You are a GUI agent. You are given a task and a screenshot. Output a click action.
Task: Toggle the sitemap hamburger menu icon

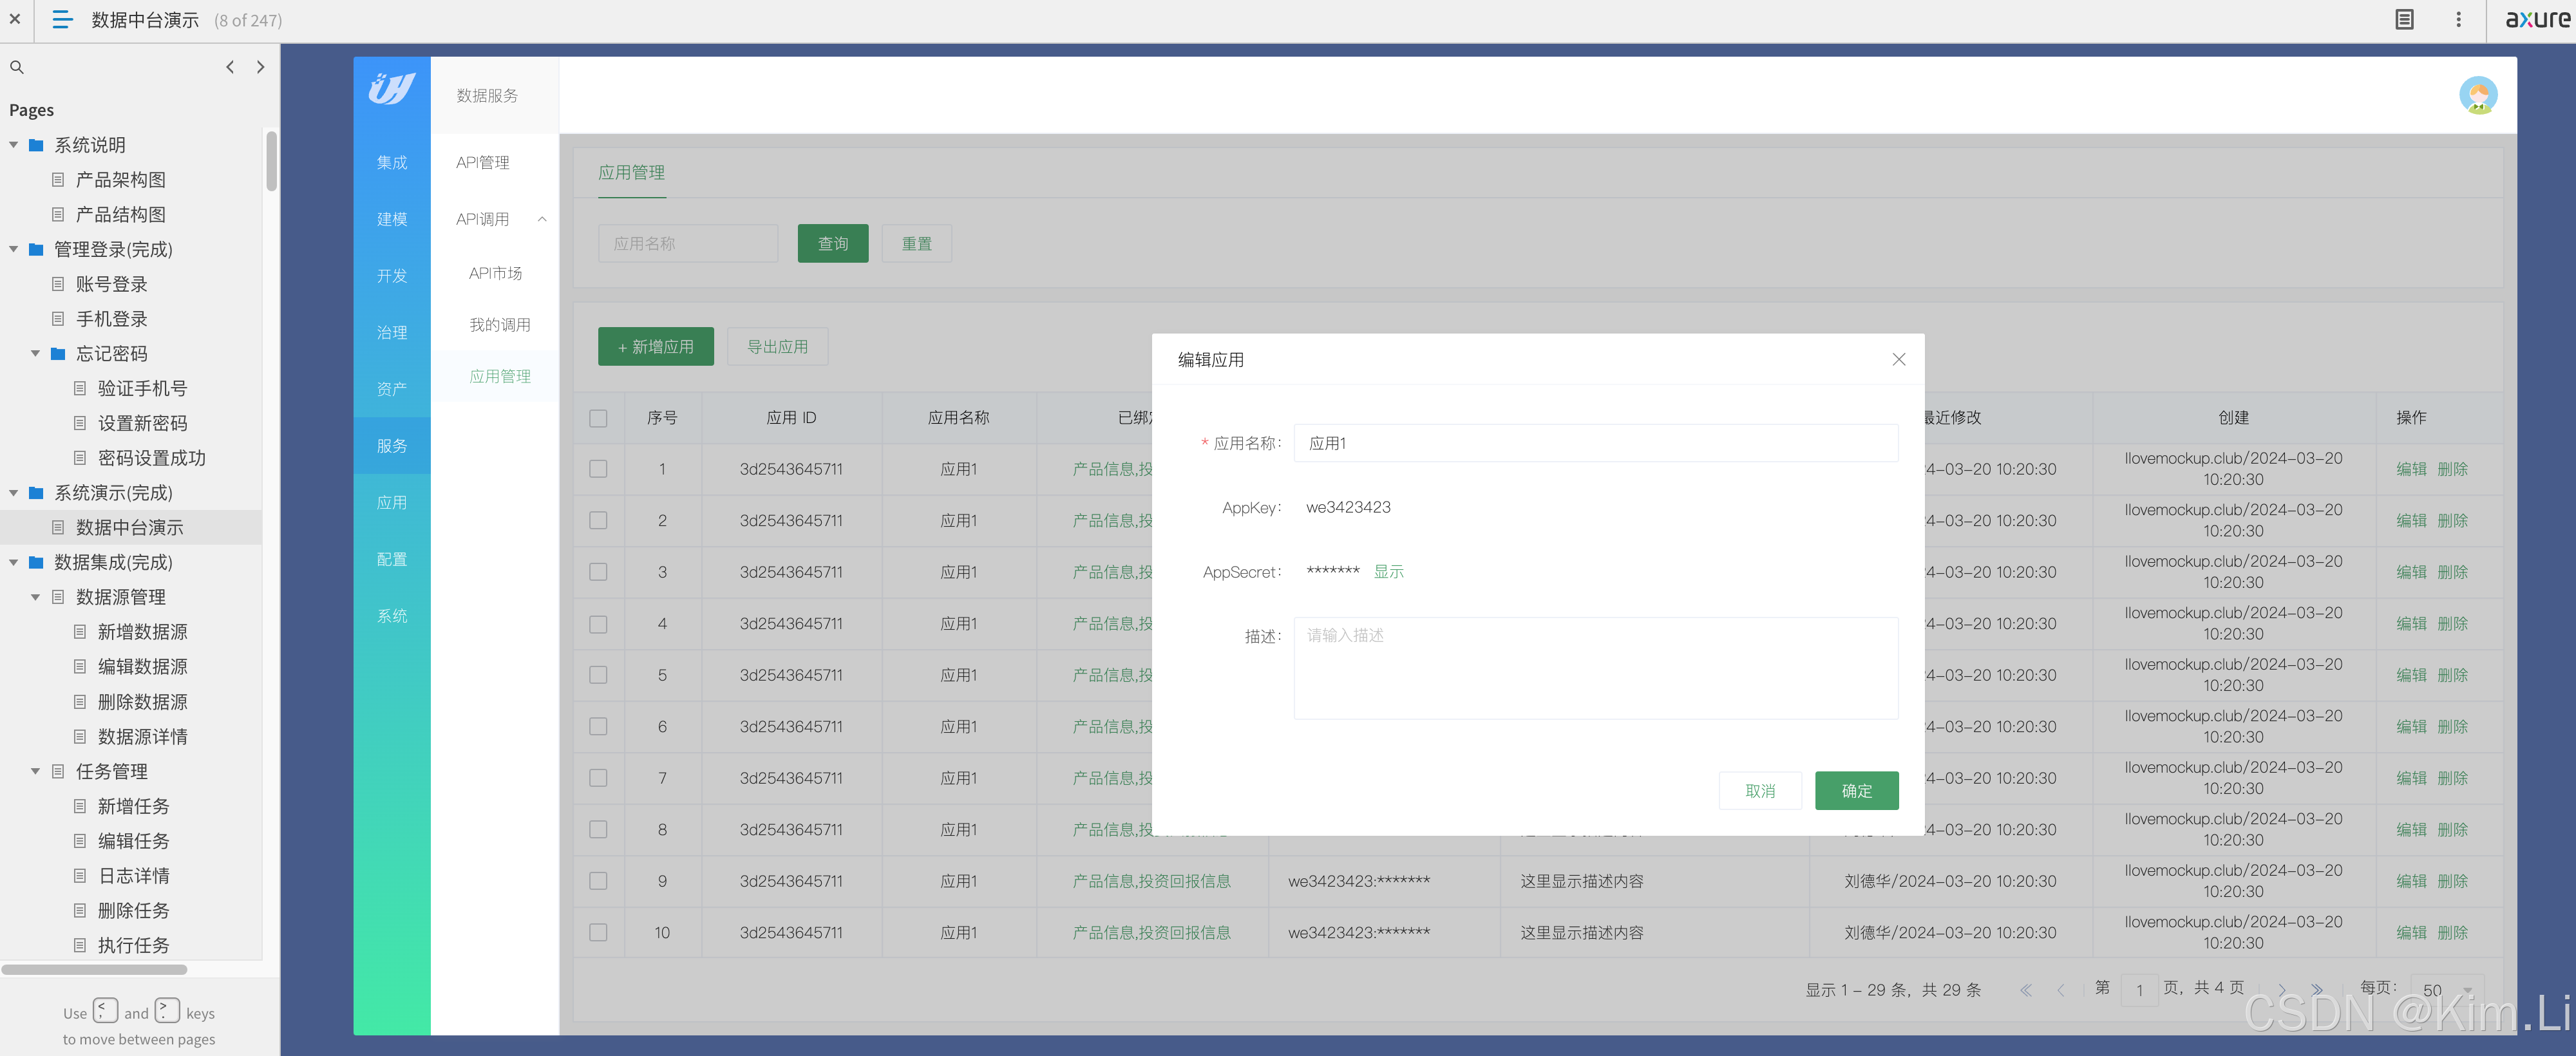click(62, 19)
